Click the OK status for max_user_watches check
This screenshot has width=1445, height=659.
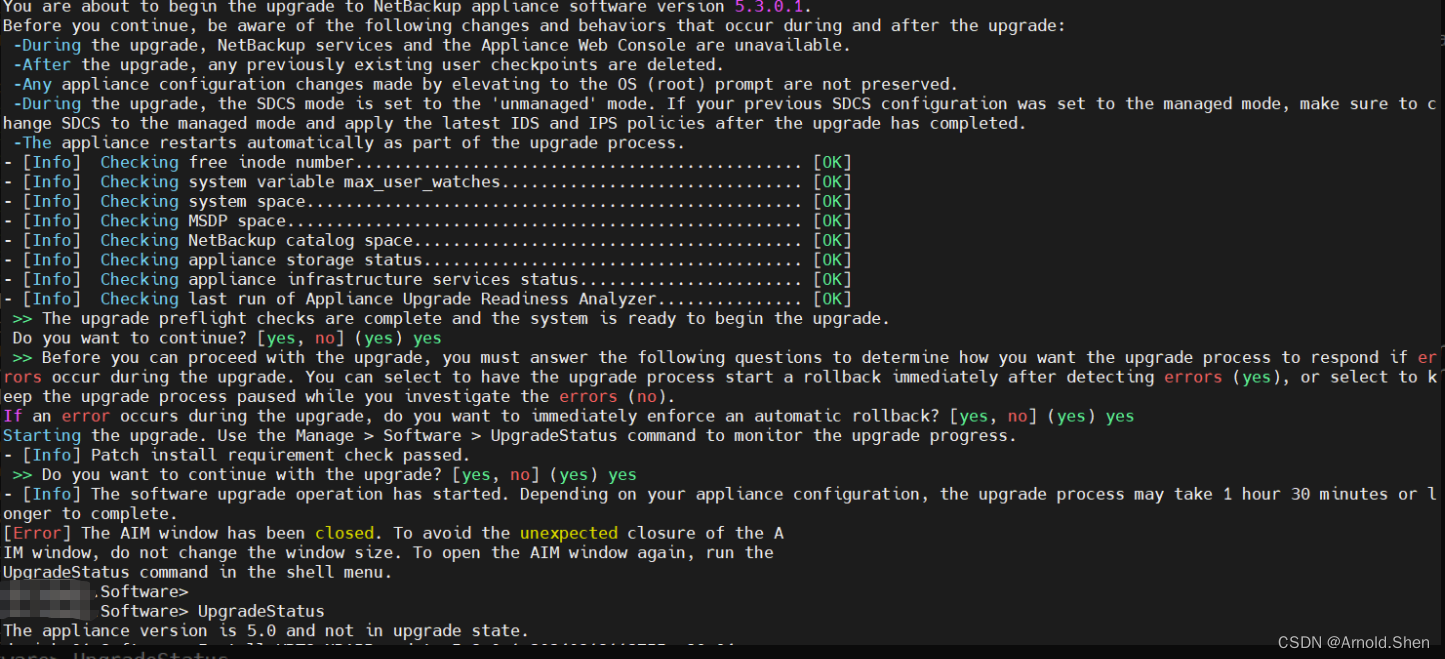832,182
